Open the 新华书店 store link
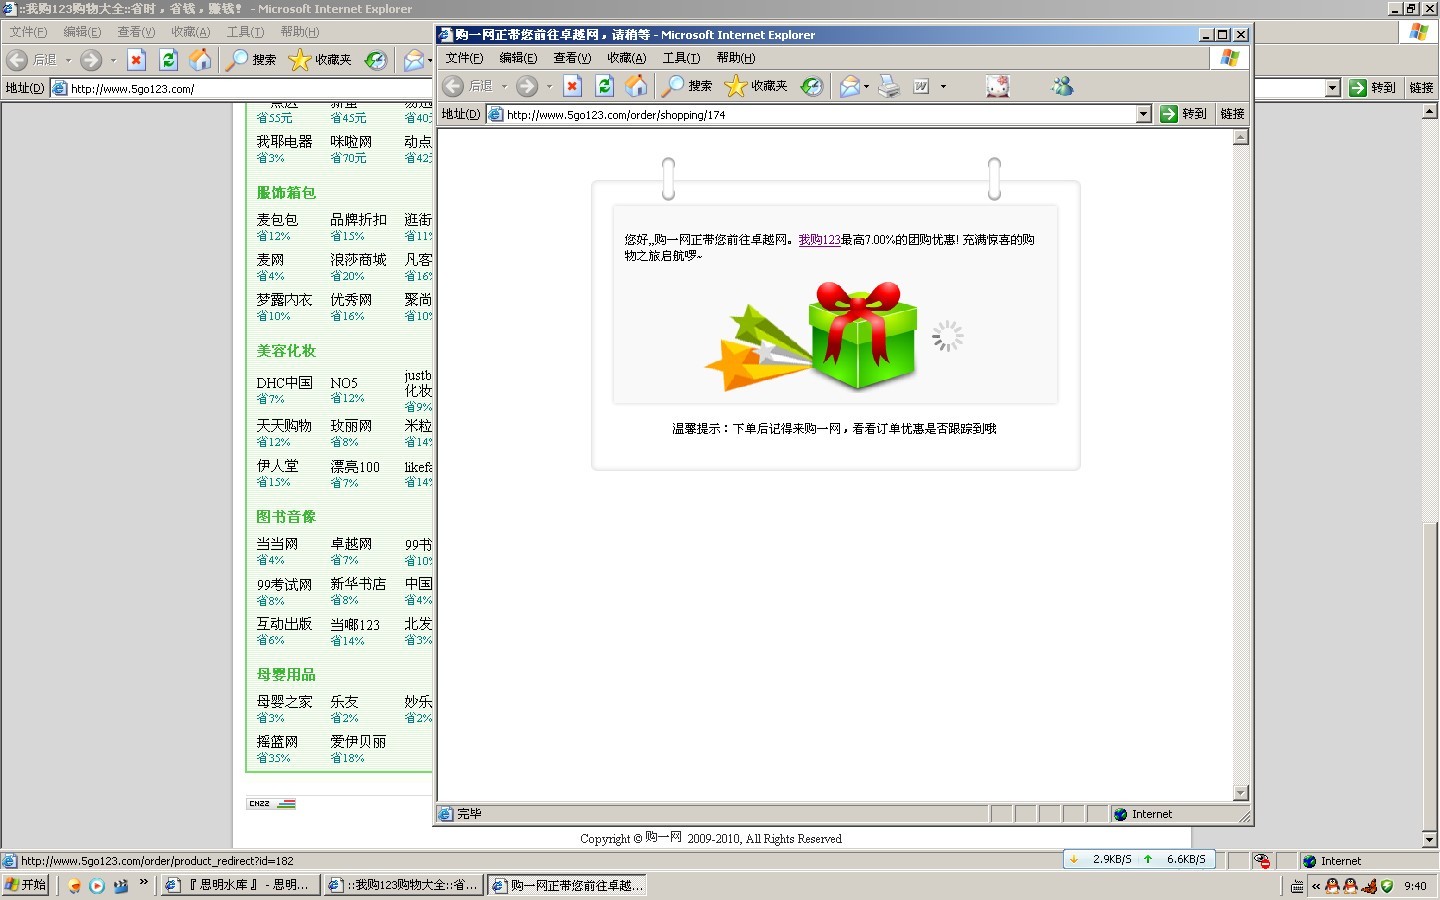This screenshot has width=1440, height=900. [358, 584]
